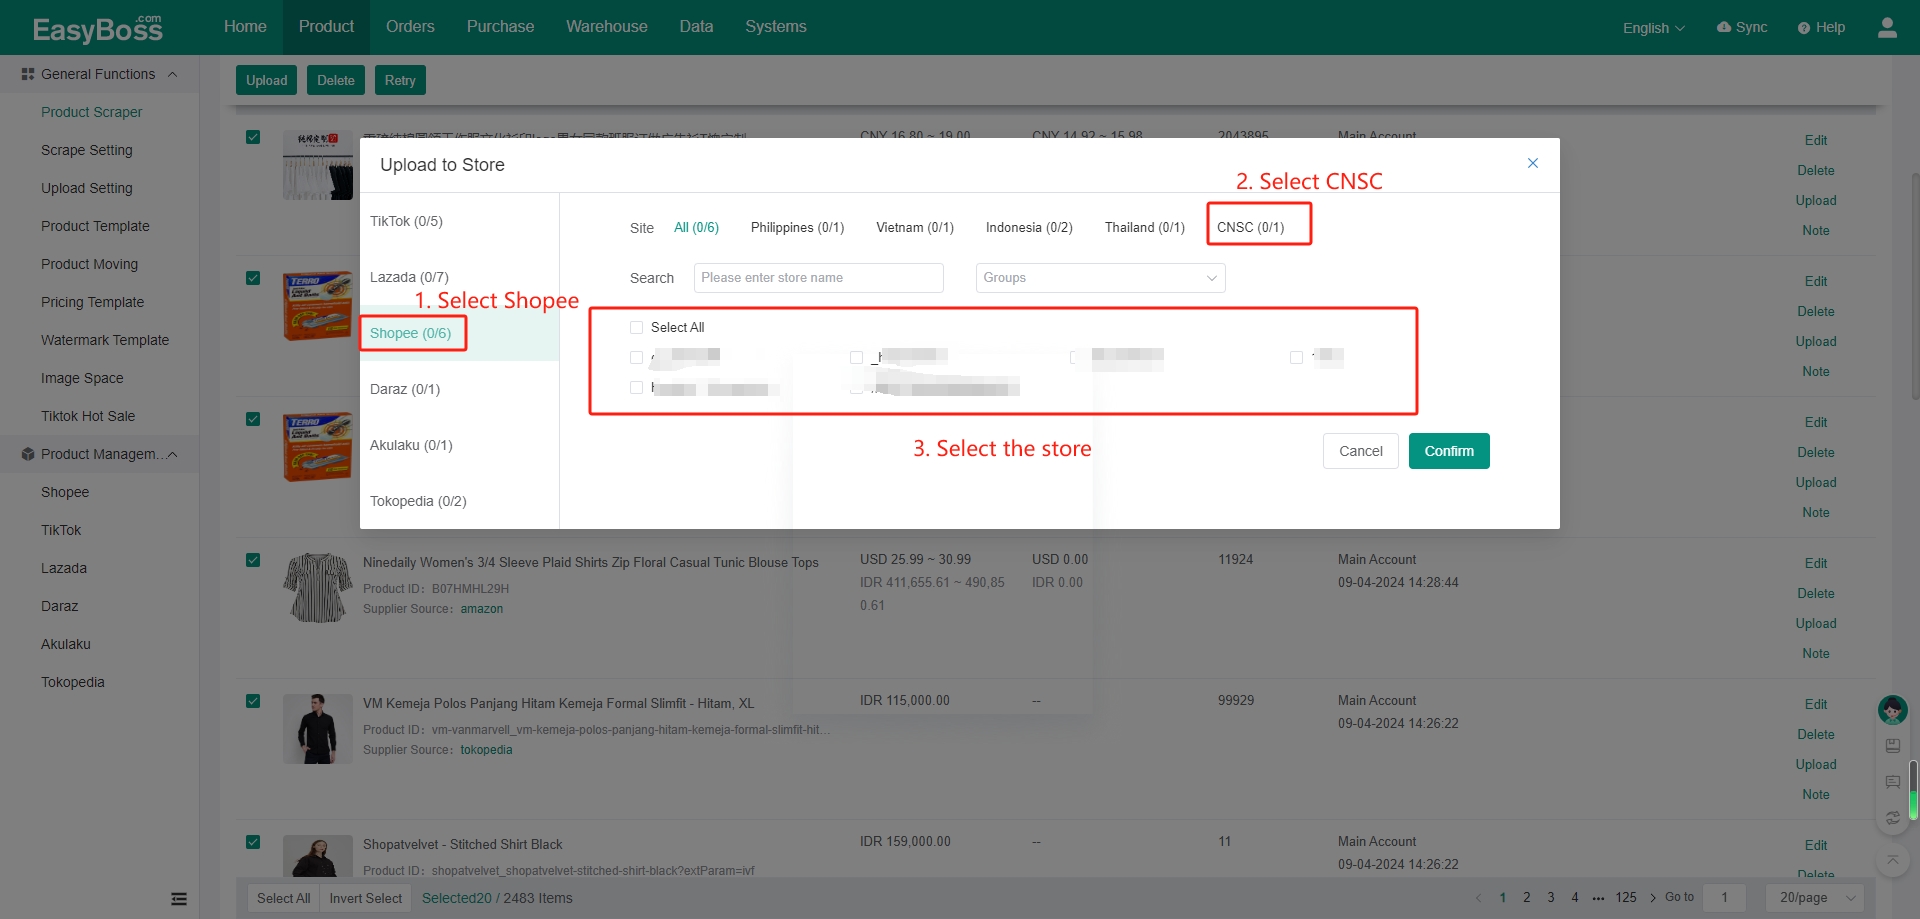Open customer service avatar widget
This screenshot has width=1920, height=919.
click(1892, 710)
